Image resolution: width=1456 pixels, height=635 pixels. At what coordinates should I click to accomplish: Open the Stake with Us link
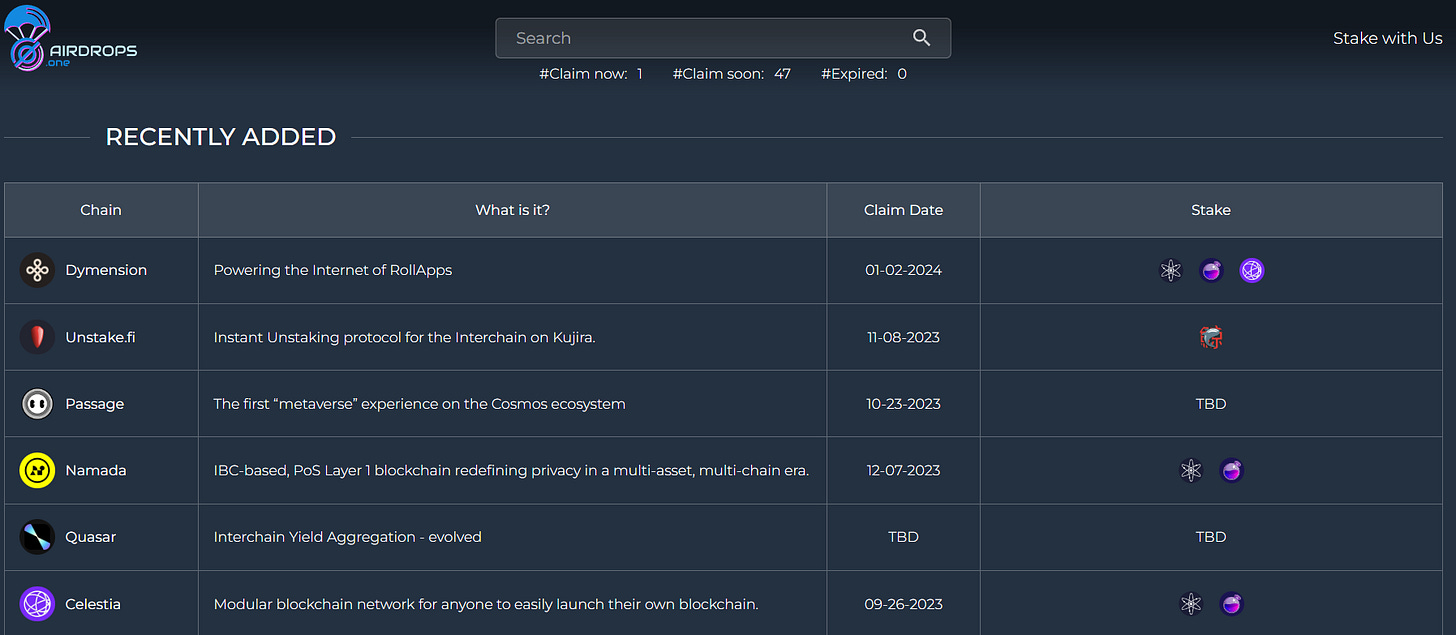(x=1387, y=38)
